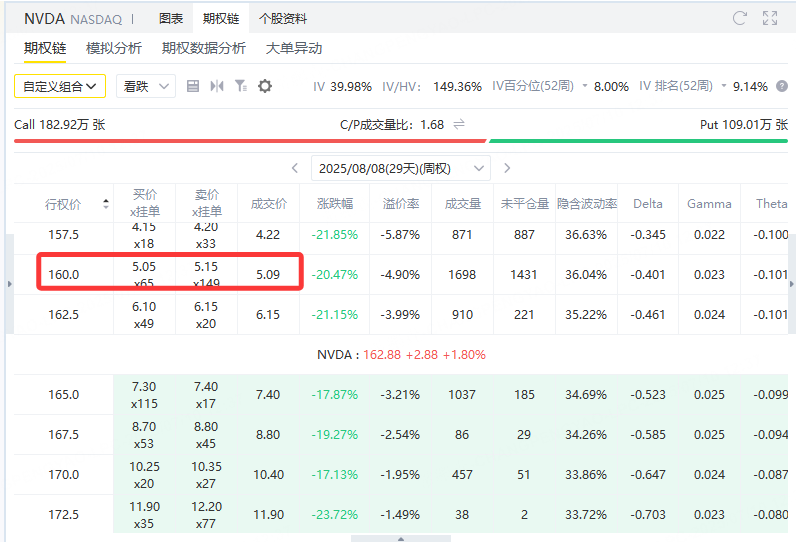Select the 162.5 strike row
The image size is (796, 542).
[x=401, y=315]
